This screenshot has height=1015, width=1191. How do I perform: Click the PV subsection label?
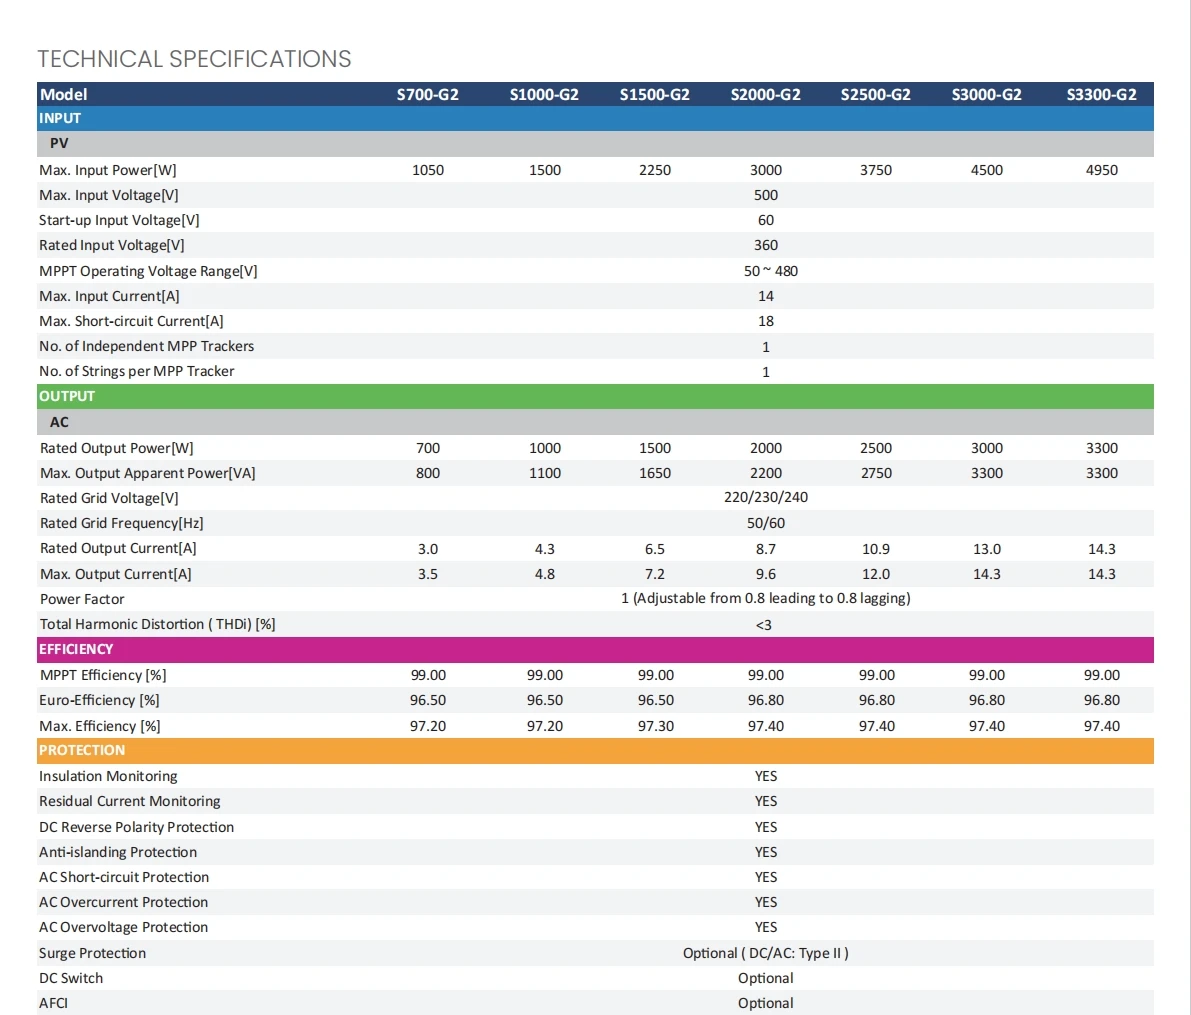click(x=59, y=143)
